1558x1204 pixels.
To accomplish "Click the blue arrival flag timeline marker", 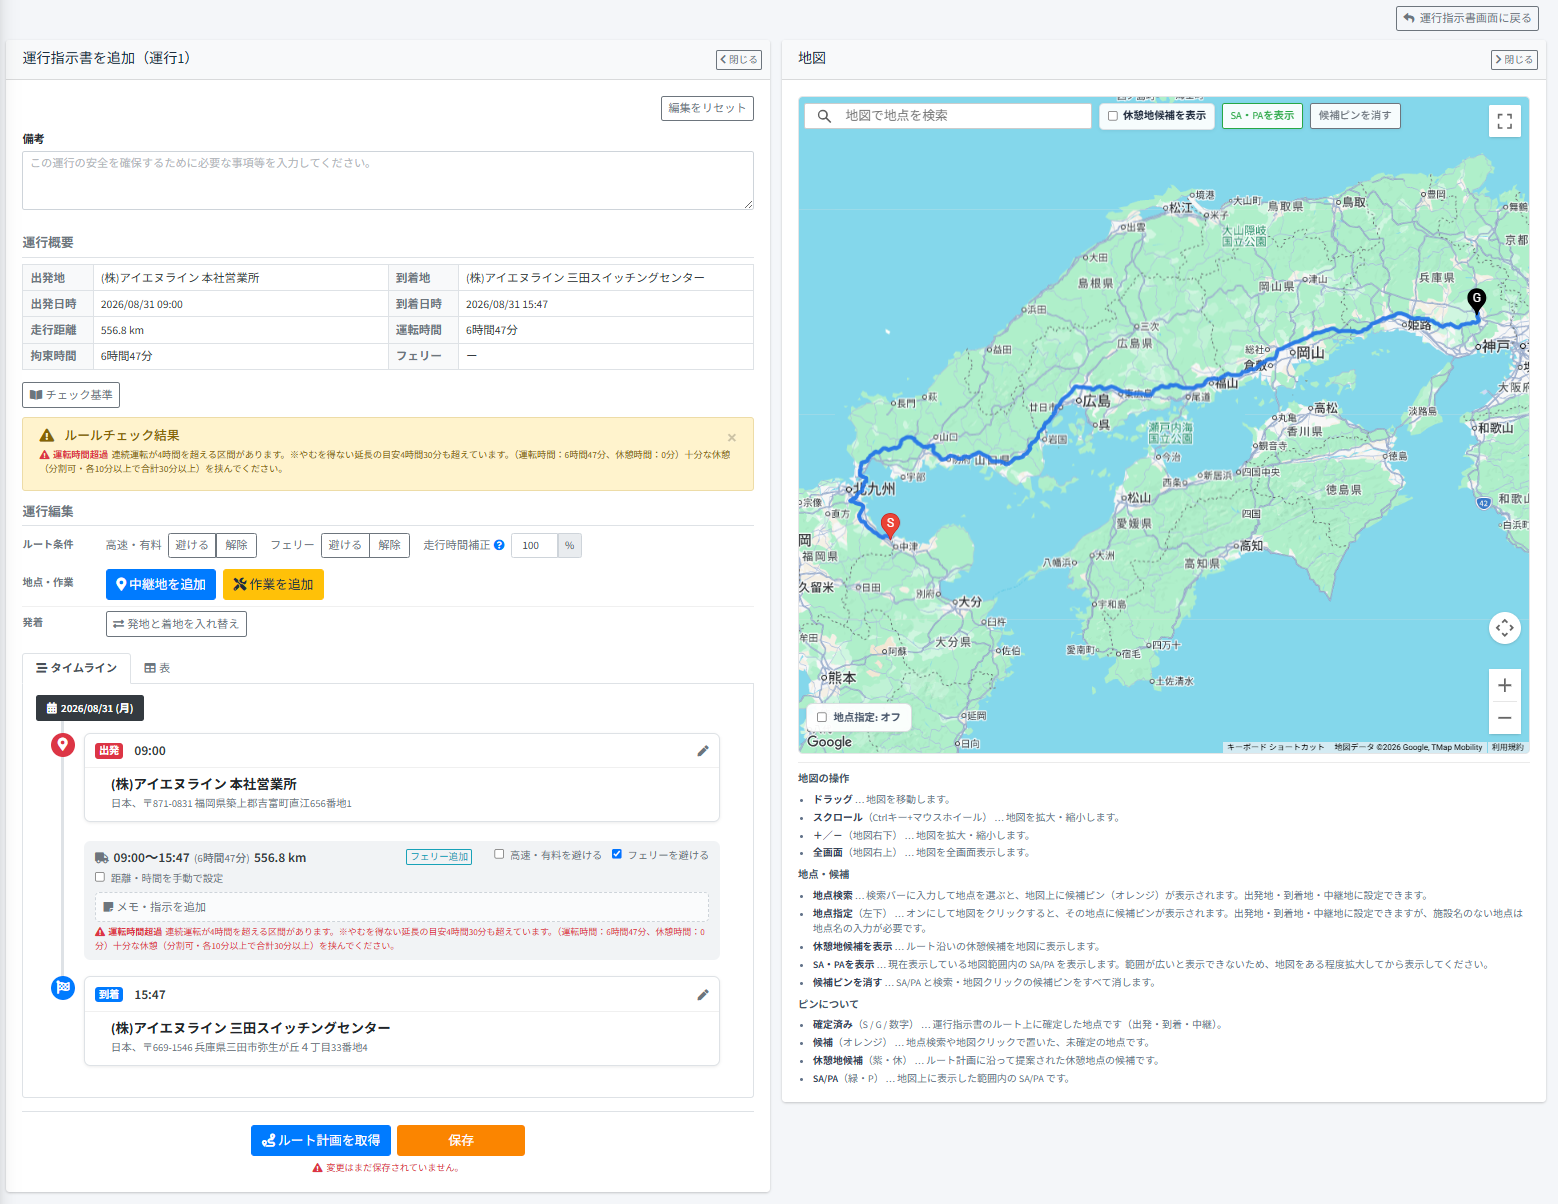I will point(63,988).
